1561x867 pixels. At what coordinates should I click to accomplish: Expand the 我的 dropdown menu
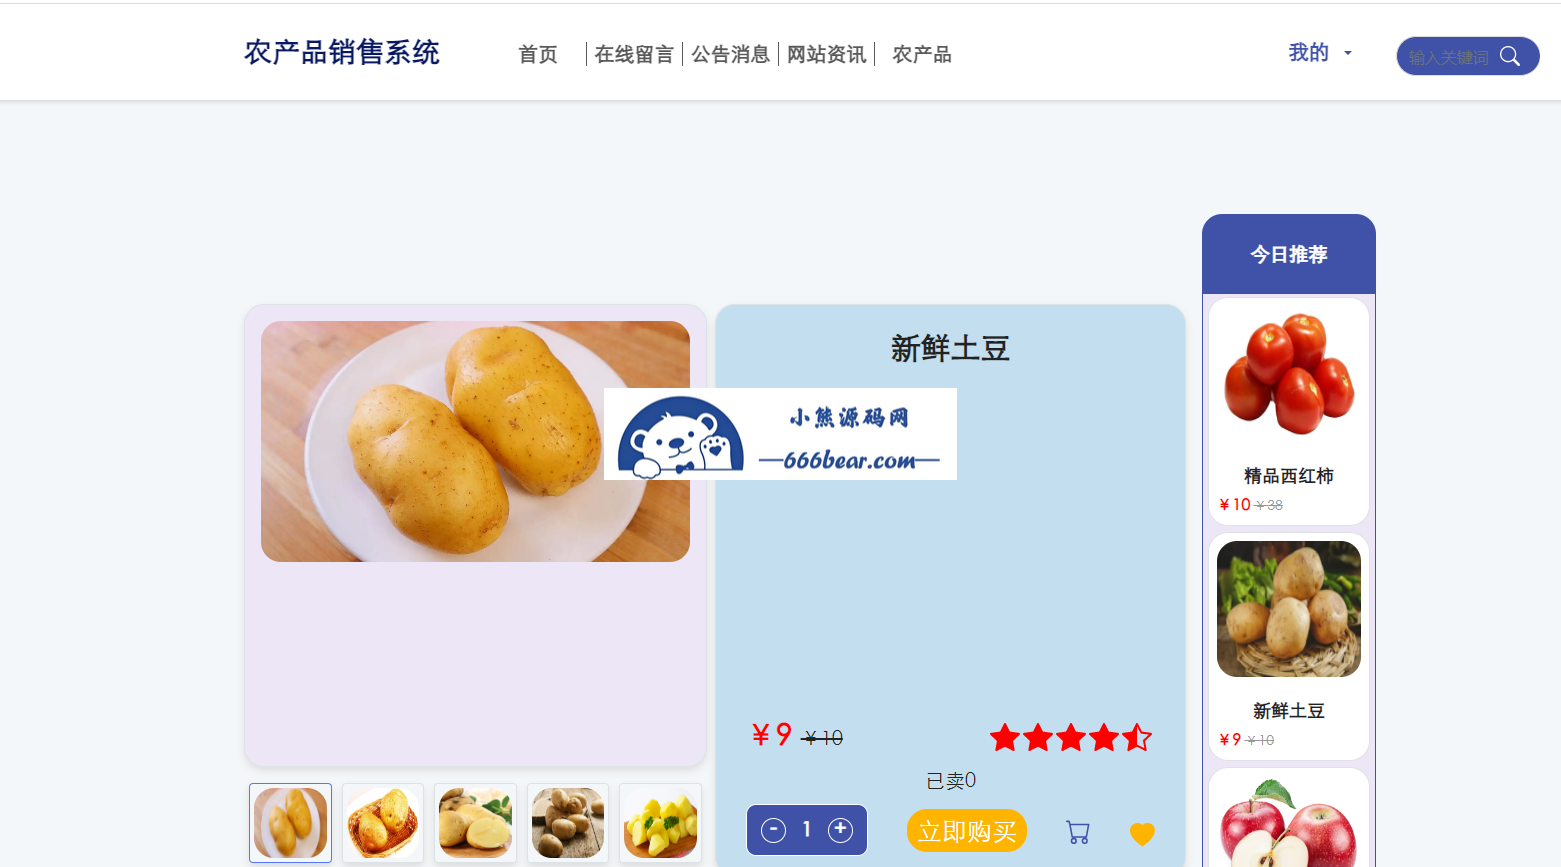[1320, 53]
